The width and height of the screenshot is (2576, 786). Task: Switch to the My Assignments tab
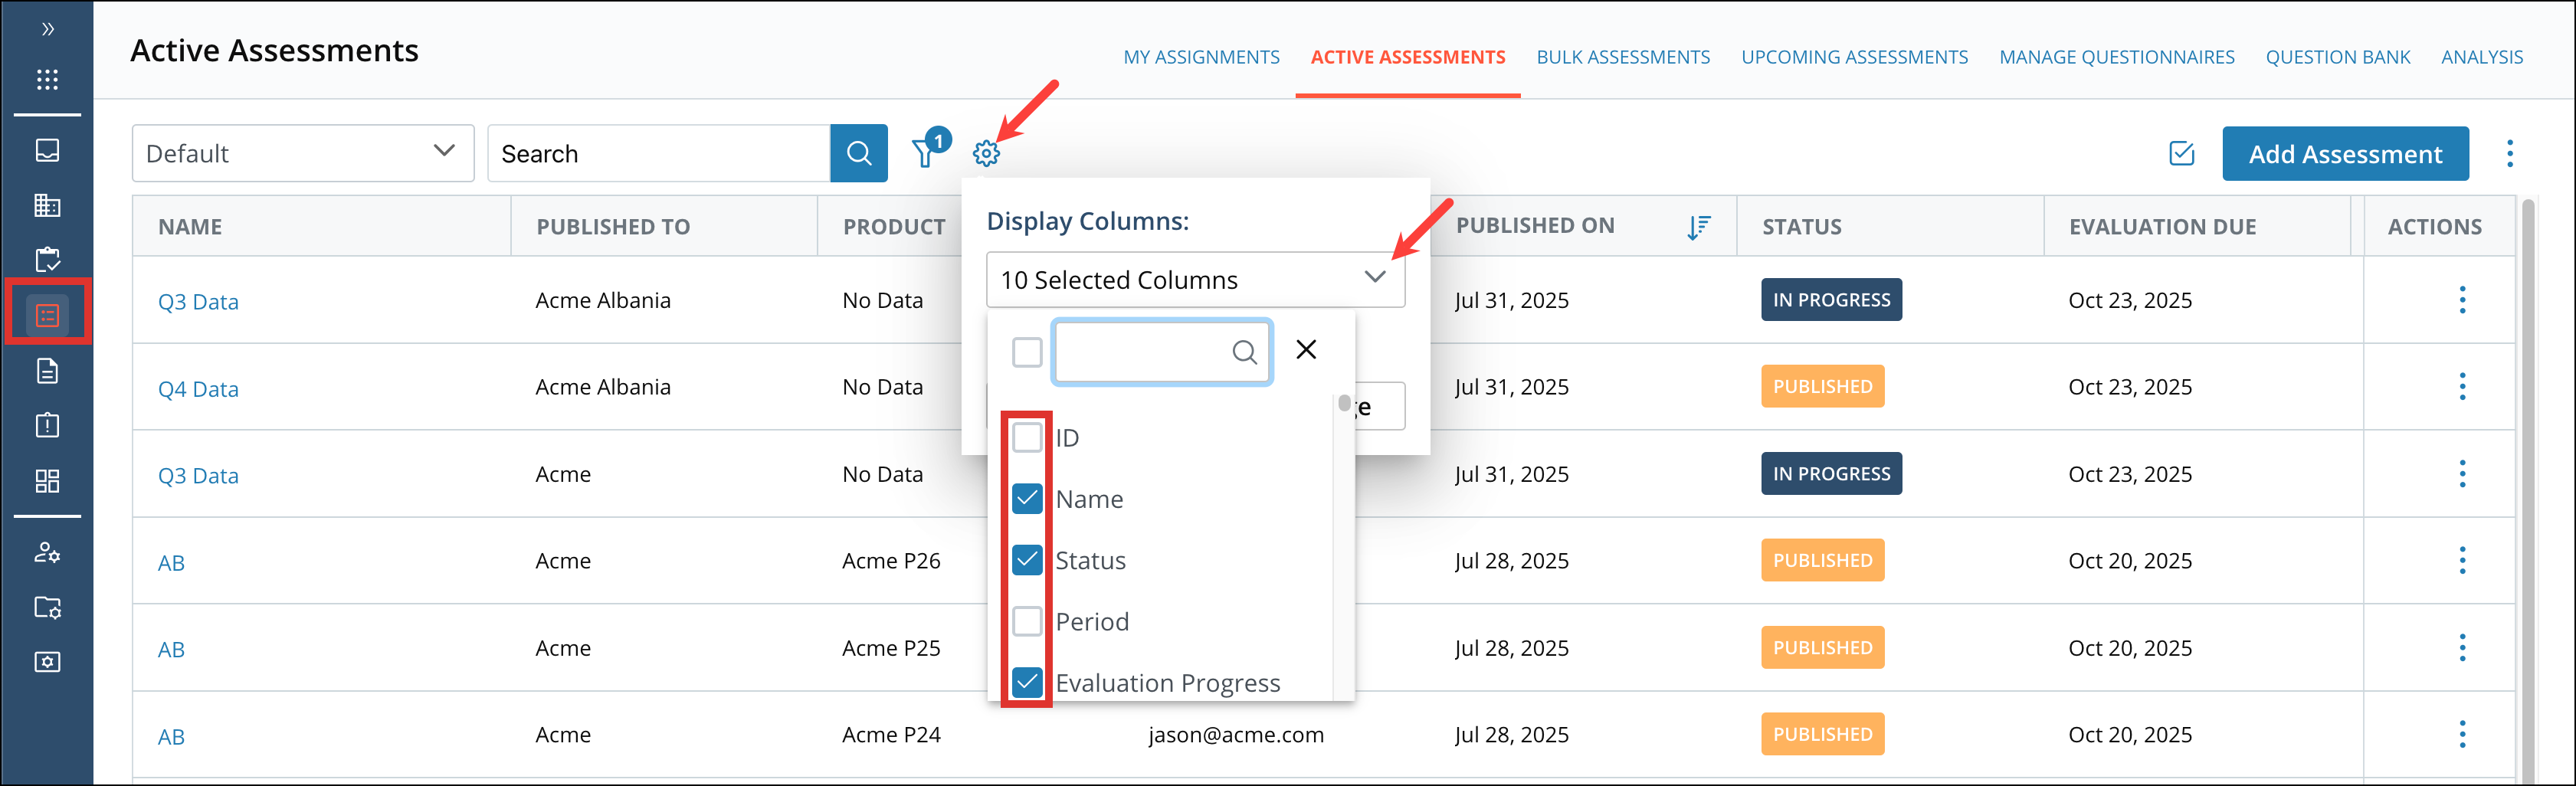click(x=1201, y=57)
